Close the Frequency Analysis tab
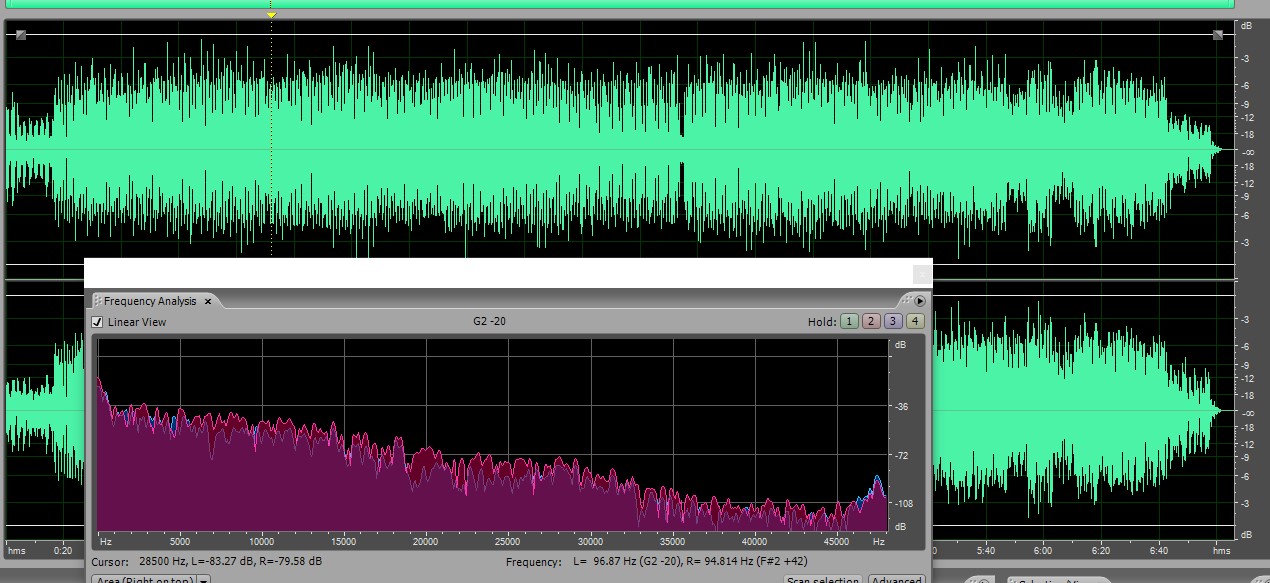 [x=208, y=301]
